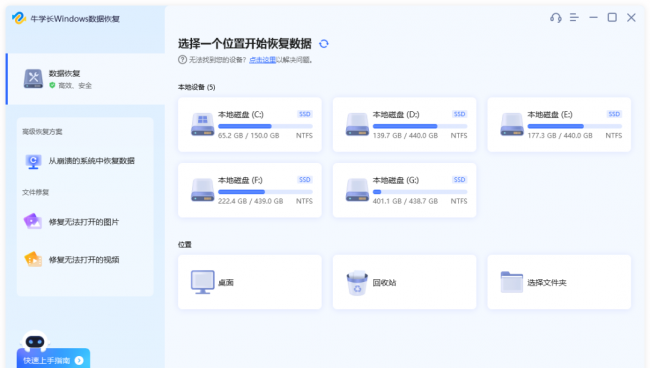Minimize the recovery app window

pyautogui.click(x=593, y=17)
